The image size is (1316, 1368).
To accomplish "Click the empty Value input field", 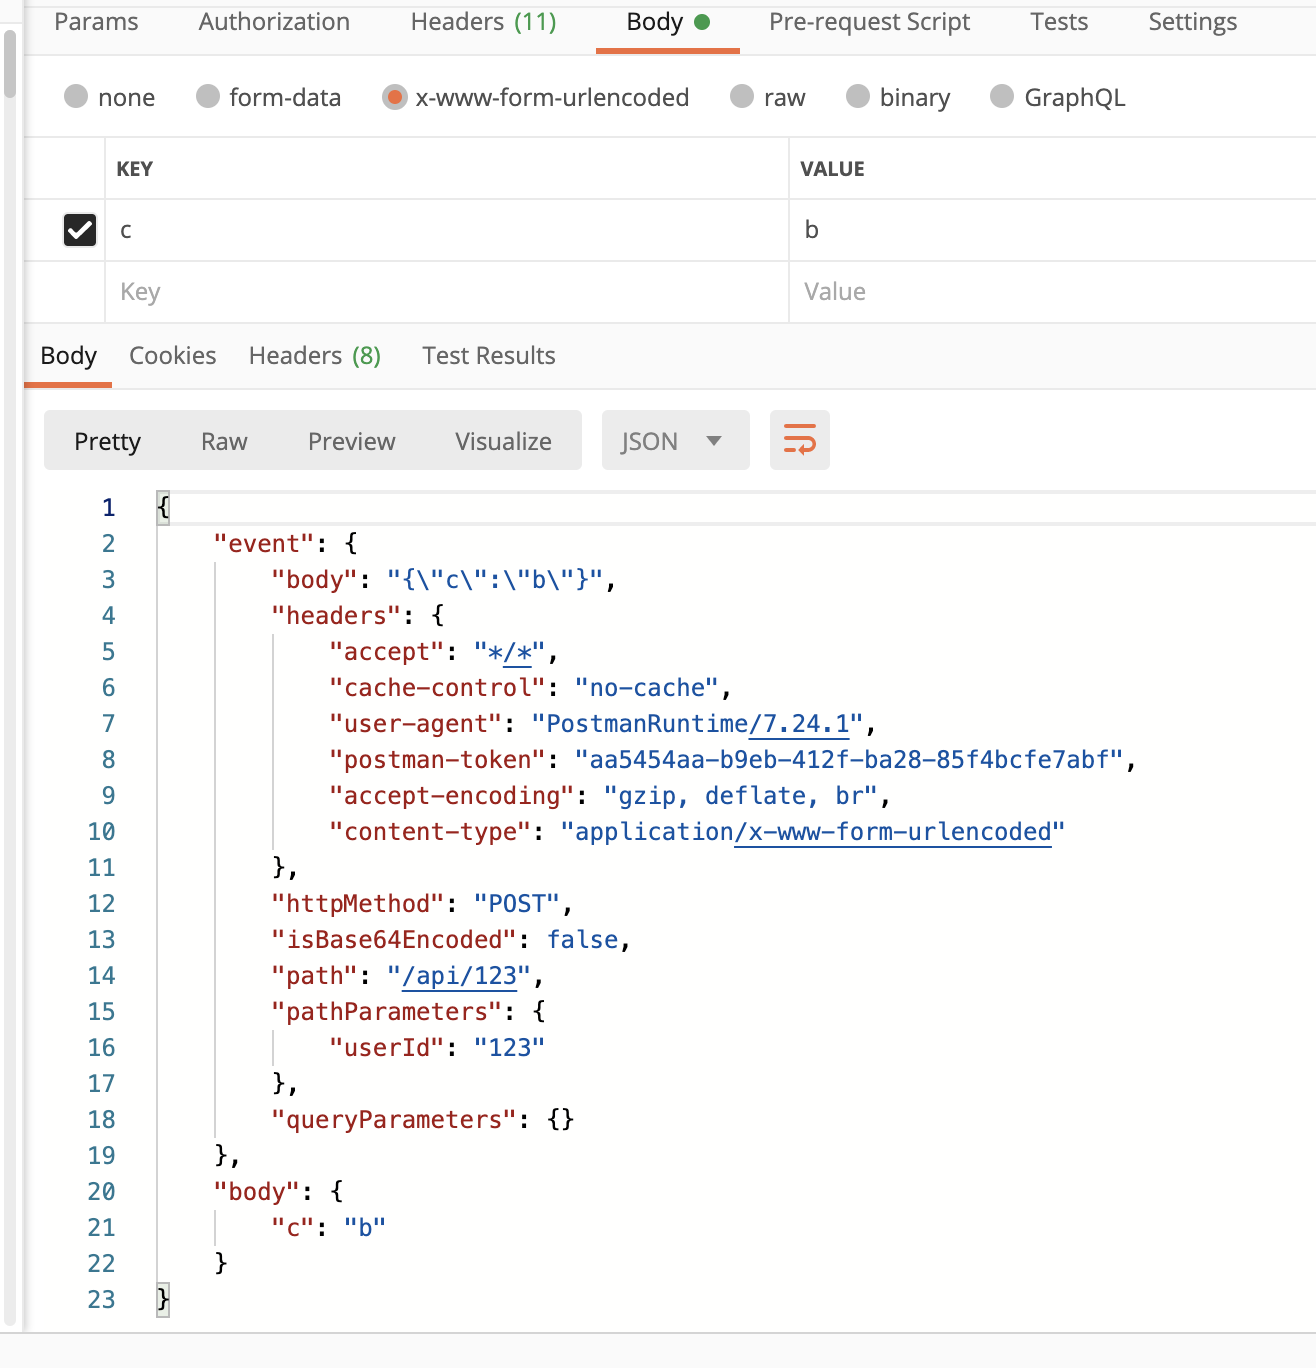I will point(1050,292).
